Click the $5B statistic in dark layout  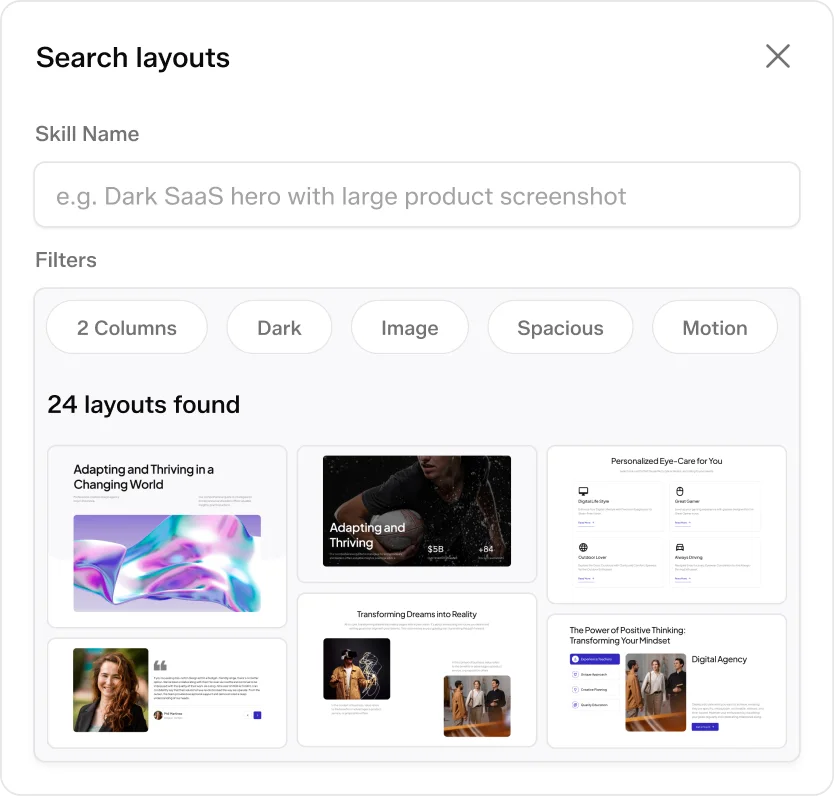pyautogui.click(x=435, y=549)
